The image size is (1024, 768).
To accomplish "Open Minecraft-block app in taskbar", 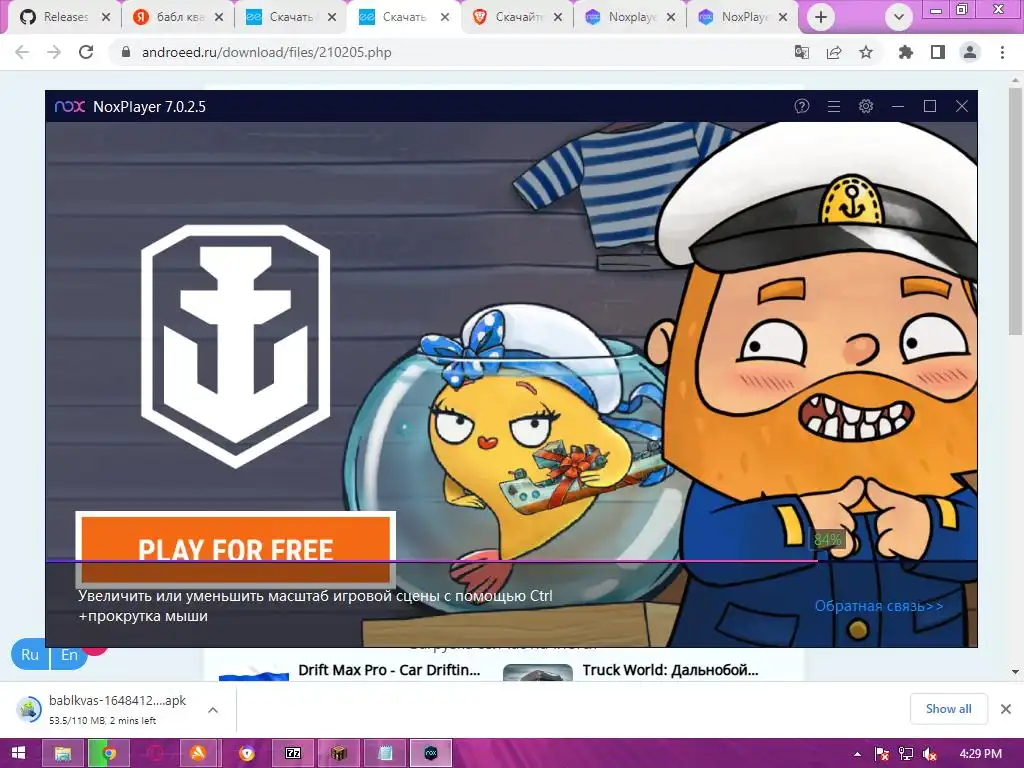I will (x=339, y=753).
